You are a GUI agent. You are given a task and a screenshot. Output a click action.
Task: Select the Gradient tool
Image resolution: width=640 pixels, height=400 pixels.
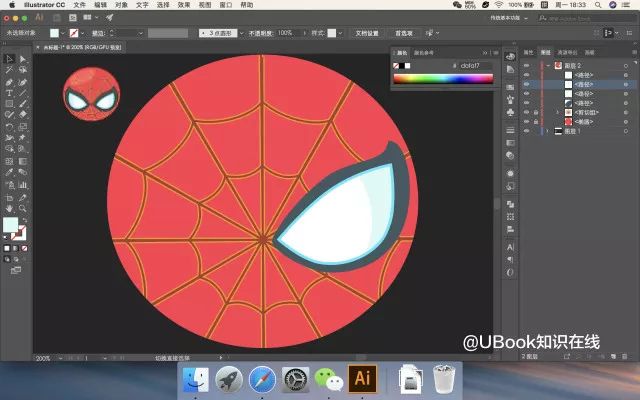click(x=22, y=161)
